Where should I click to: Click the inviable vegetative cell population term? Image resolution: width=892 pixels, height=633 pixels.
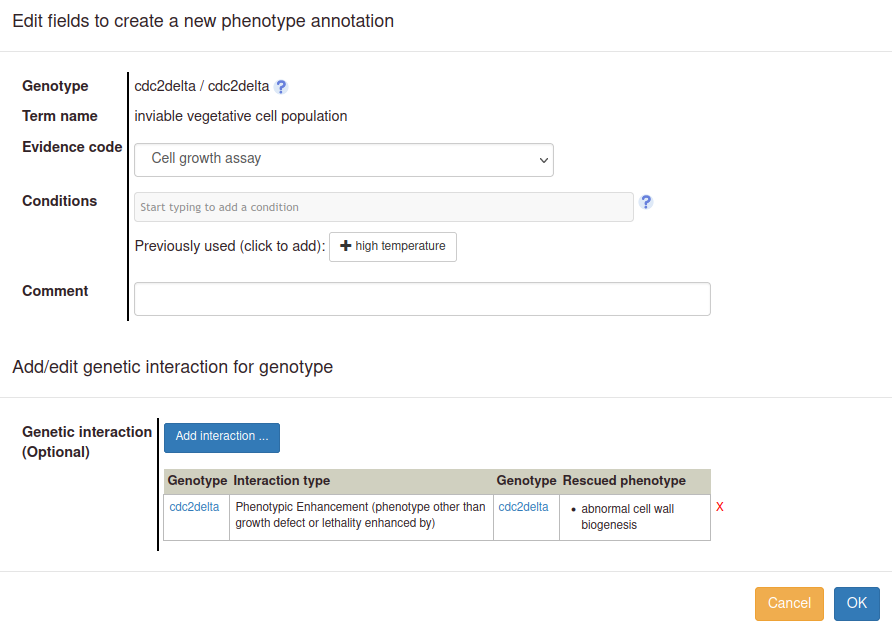[x=241, y=116]
